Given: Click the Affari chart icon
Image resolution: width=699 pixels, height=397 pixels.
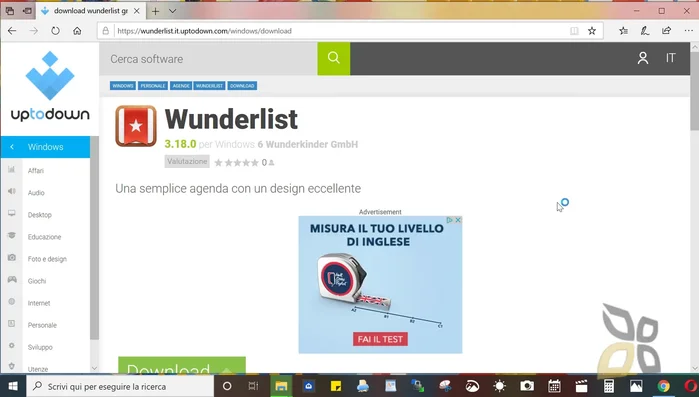Looking at the screenshot, I should point(12,169).
